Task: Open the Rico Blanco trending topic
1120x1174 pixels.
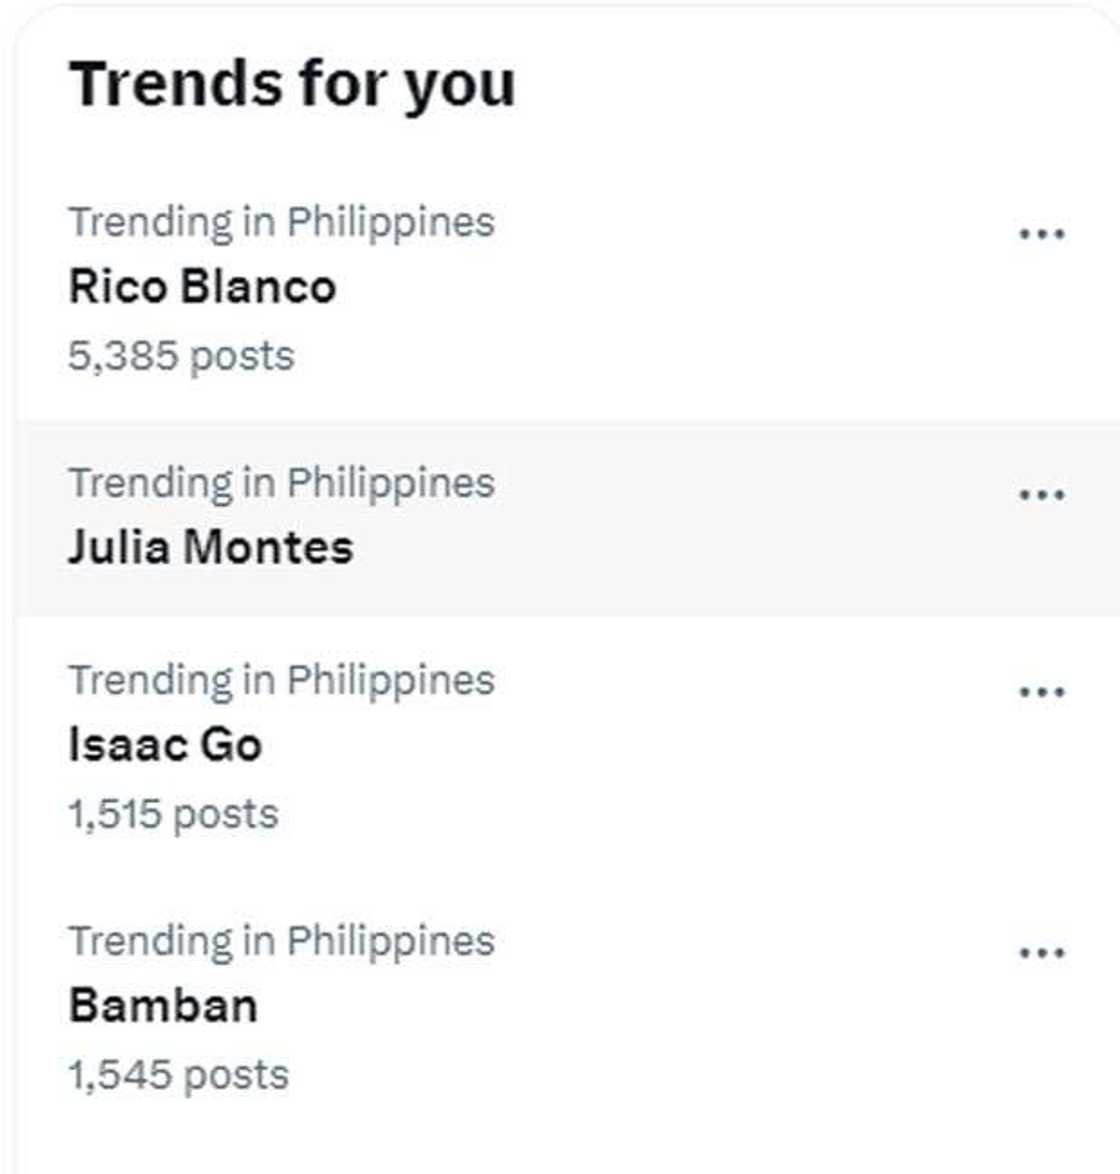Action: coord(202,287)
